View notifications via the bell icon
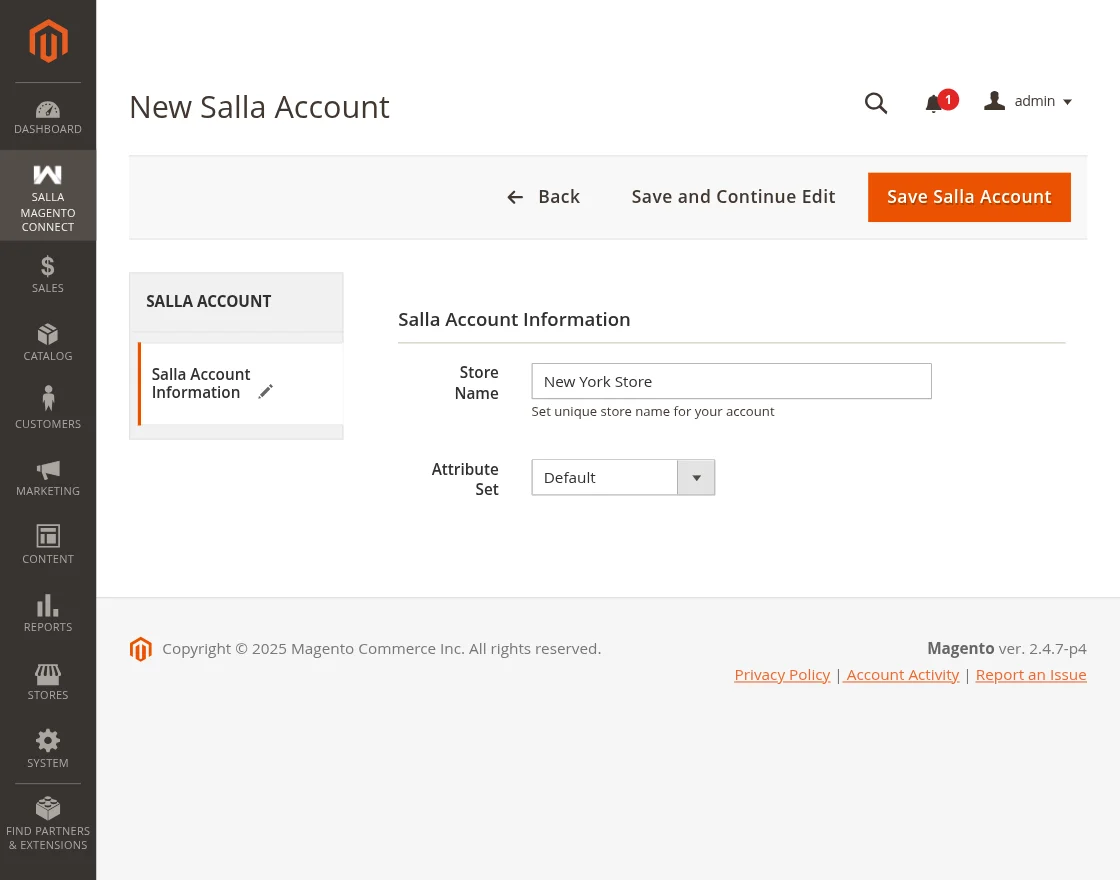This screenshot has height=880, width=1120. (x=933, y=103)
